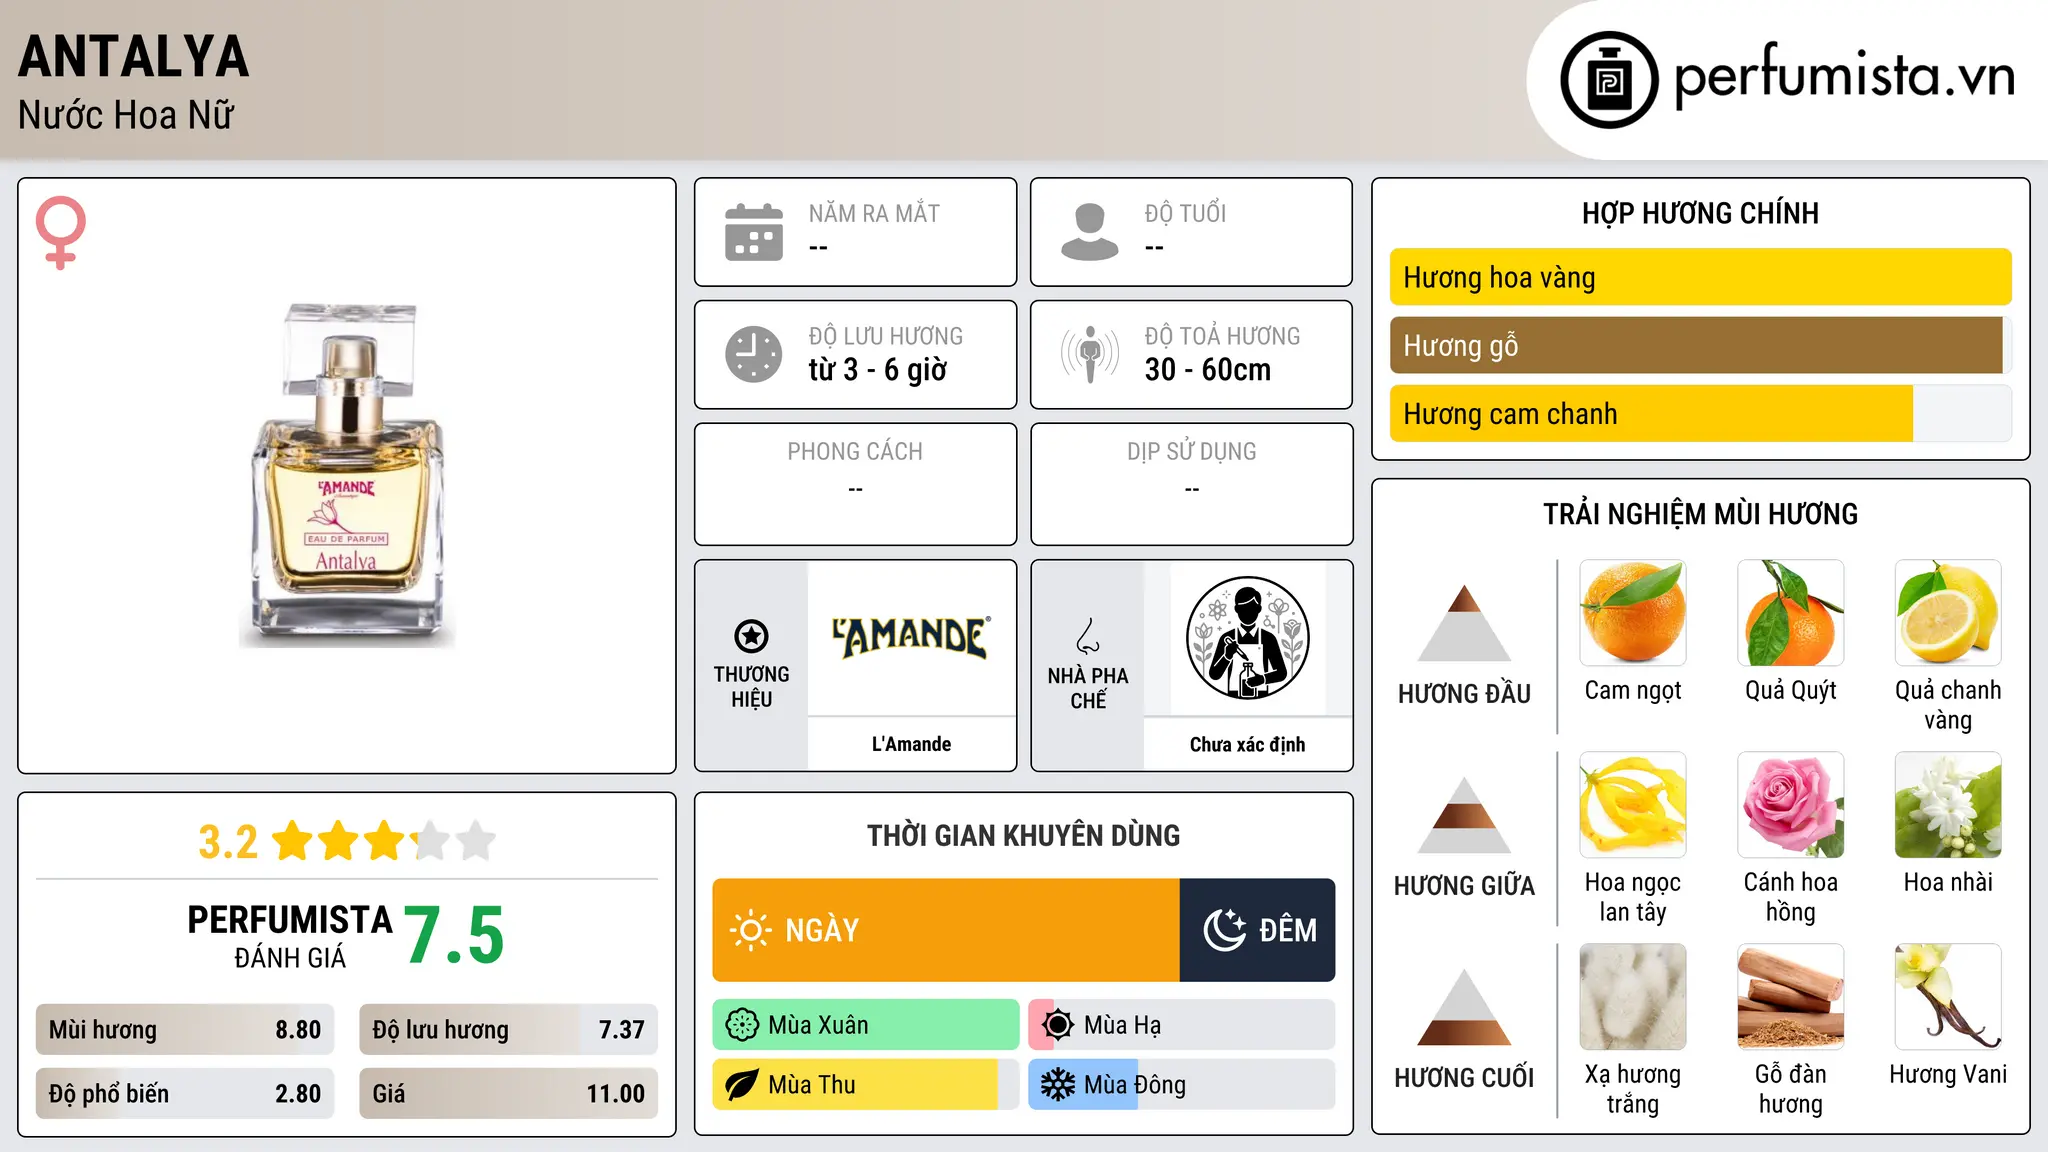
Task: Select the Quả chanh vàng lemon image
Action: click(x=1948, y=613)
